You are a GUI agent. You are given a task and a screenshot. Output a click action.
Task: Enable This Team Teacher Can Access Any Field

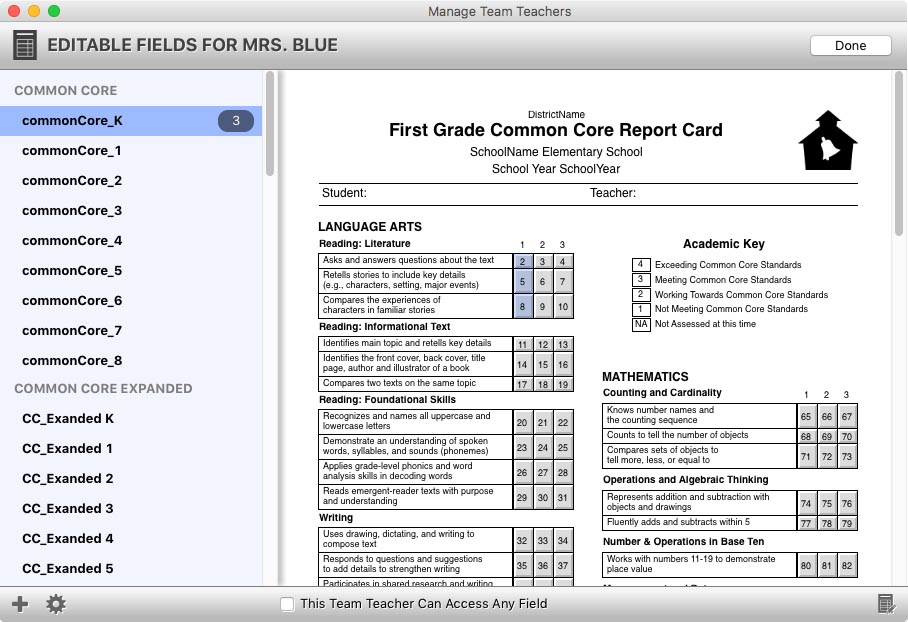(x=287, y=604)
